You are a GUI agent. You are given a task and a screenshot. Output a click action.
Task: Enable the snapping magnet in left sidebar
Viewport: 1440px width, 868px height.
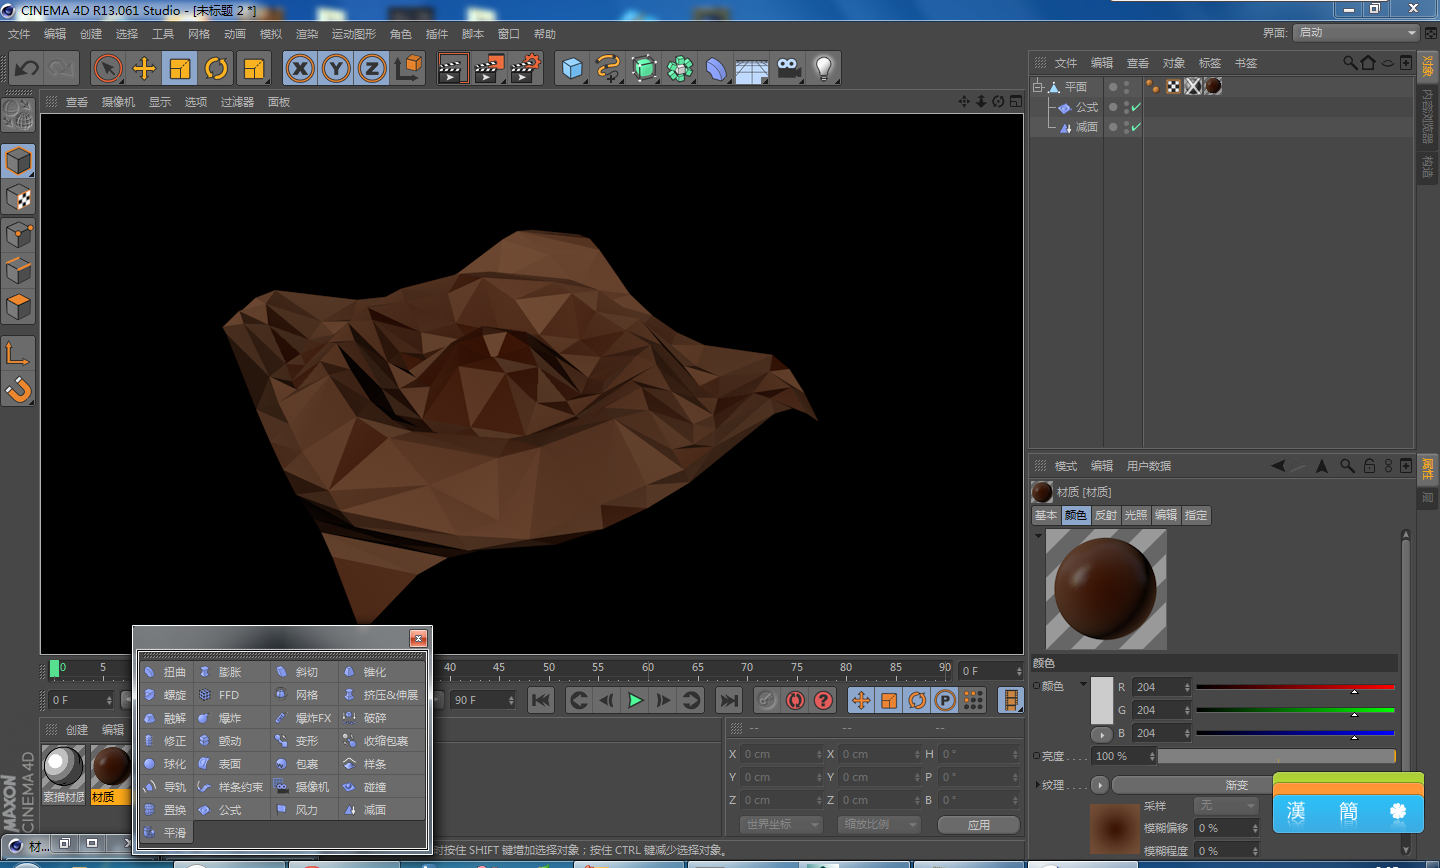[18, 389]
